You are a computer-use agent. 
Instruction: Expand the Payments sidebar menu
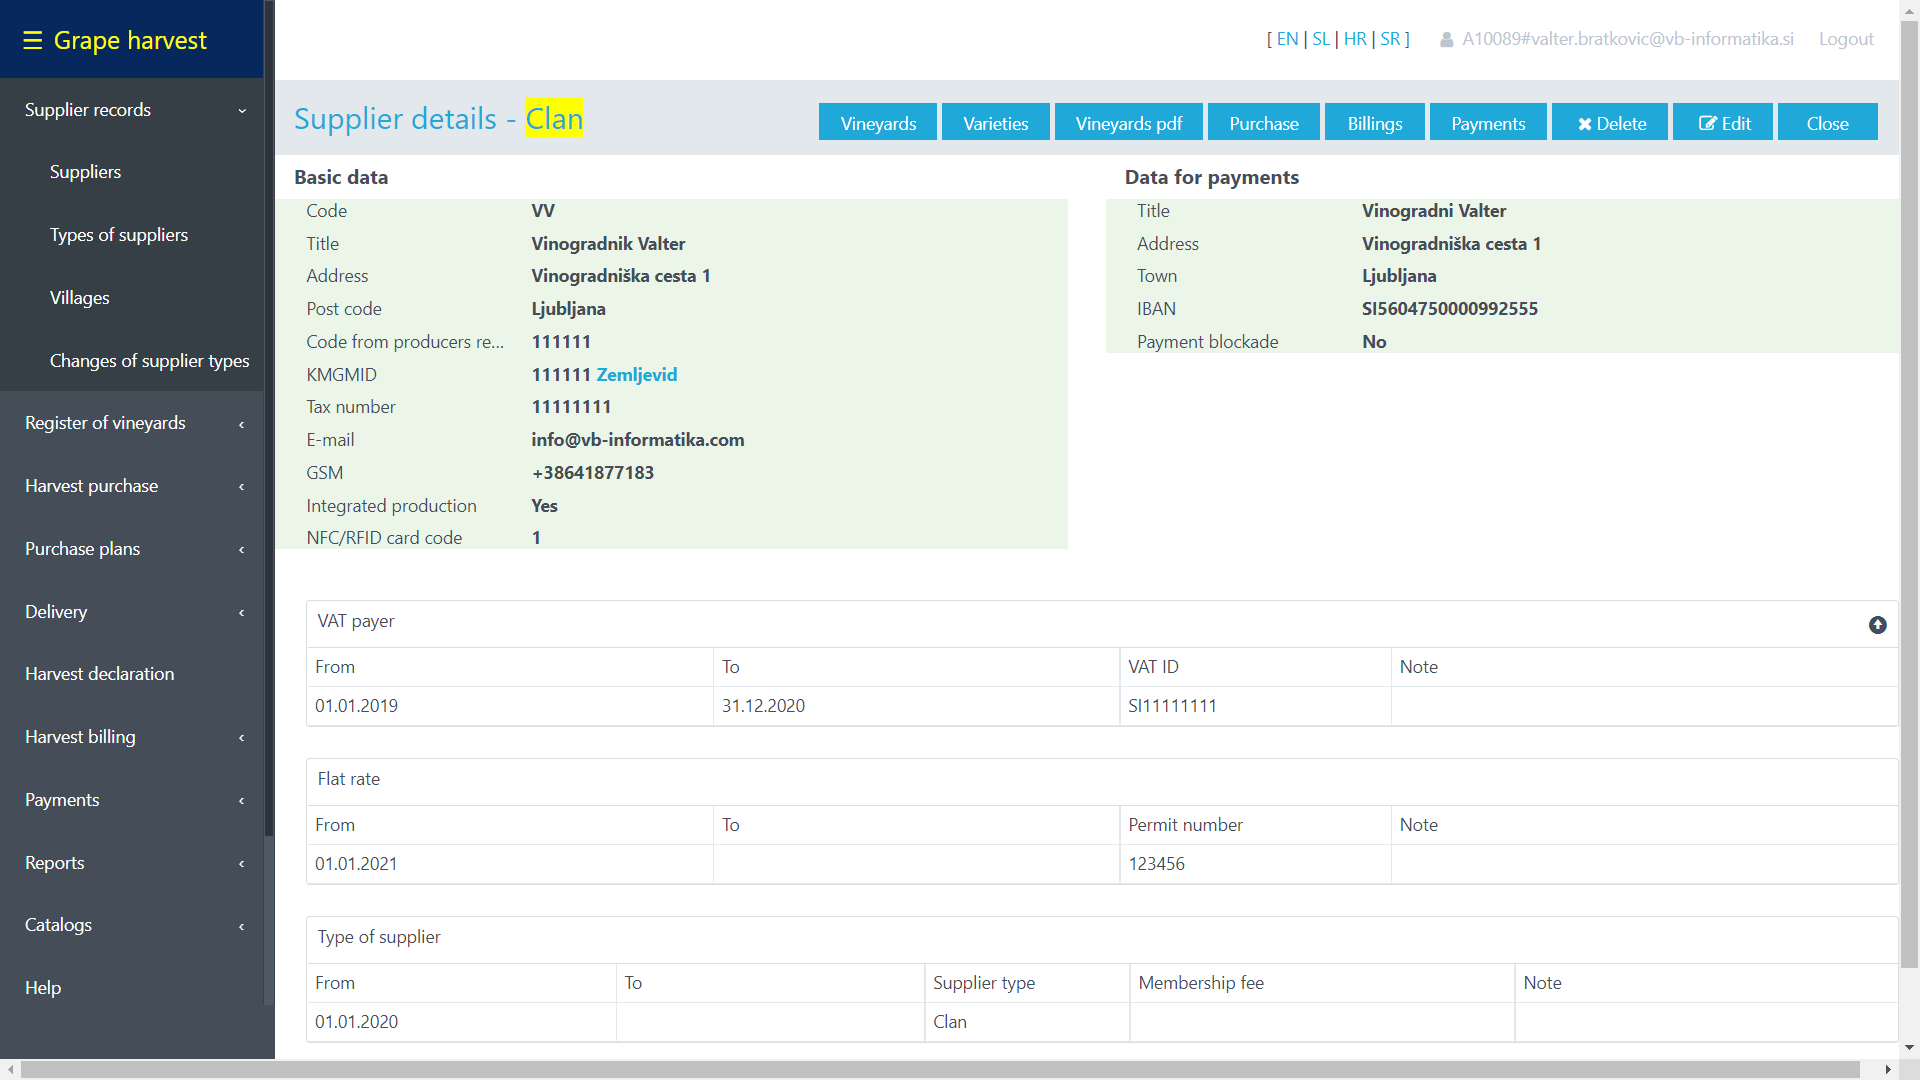132,800
